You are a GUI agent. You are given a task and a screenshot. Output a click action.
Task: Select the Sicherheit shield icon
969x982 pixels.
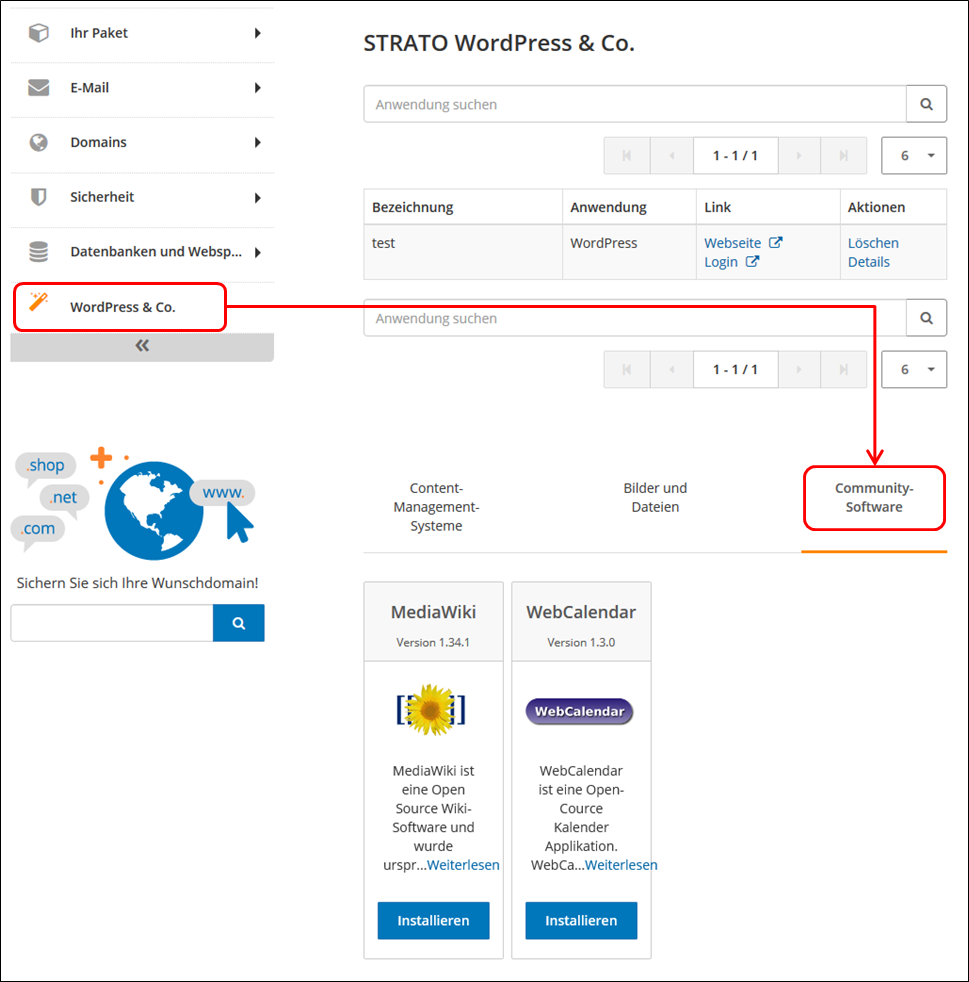[x=38, y=197]
